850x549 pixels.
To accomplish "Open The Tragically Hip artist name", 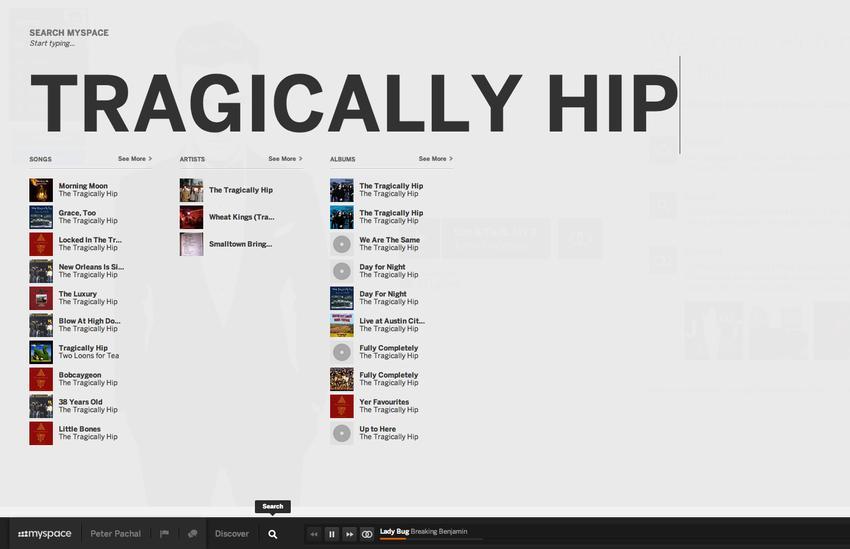I will (x=241, y=190).
